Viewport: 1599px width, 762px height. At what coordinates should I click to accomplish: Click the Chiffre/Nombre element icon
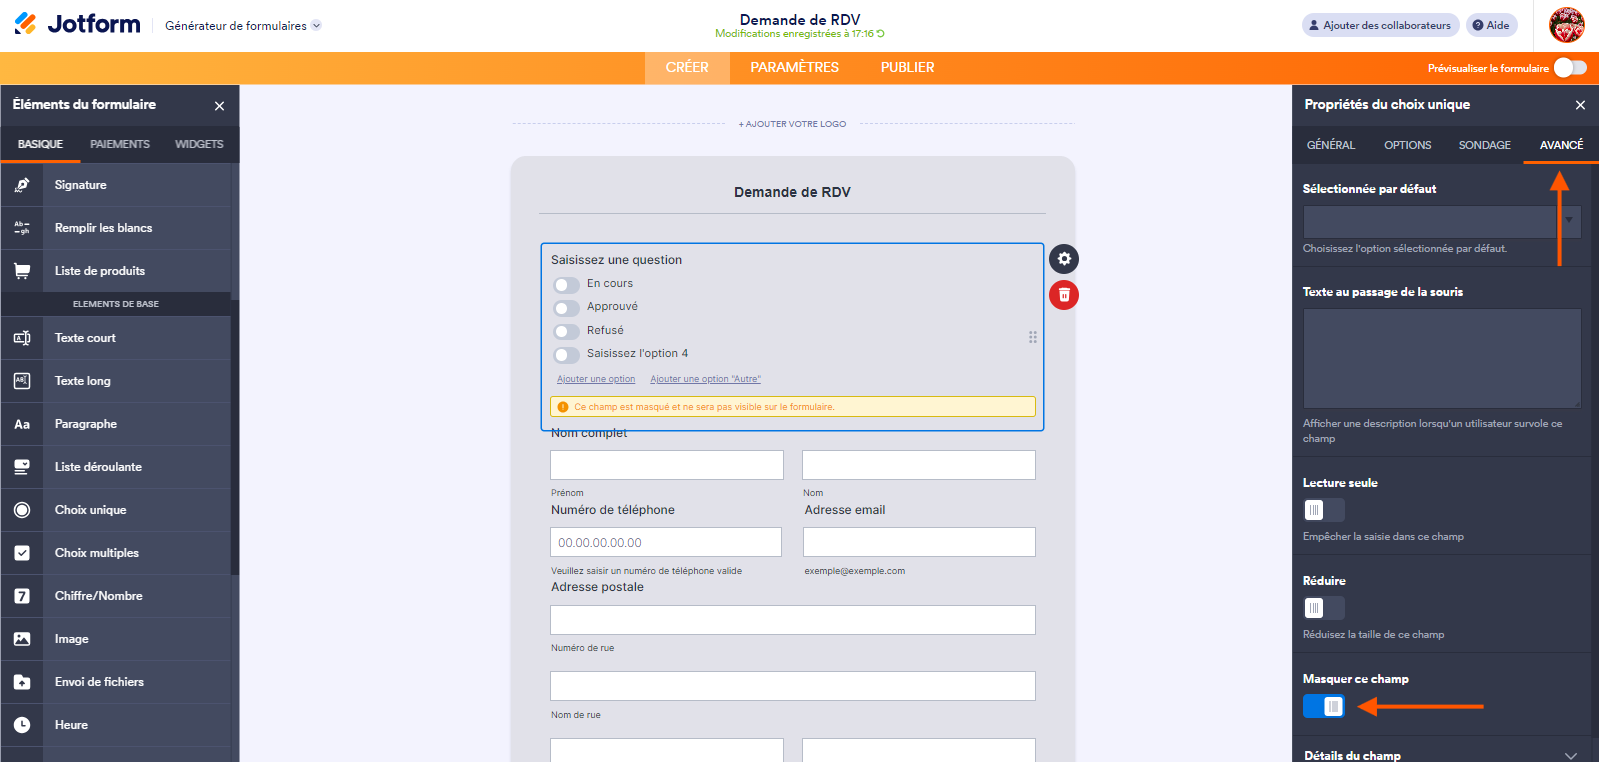[x=22, y=596]
